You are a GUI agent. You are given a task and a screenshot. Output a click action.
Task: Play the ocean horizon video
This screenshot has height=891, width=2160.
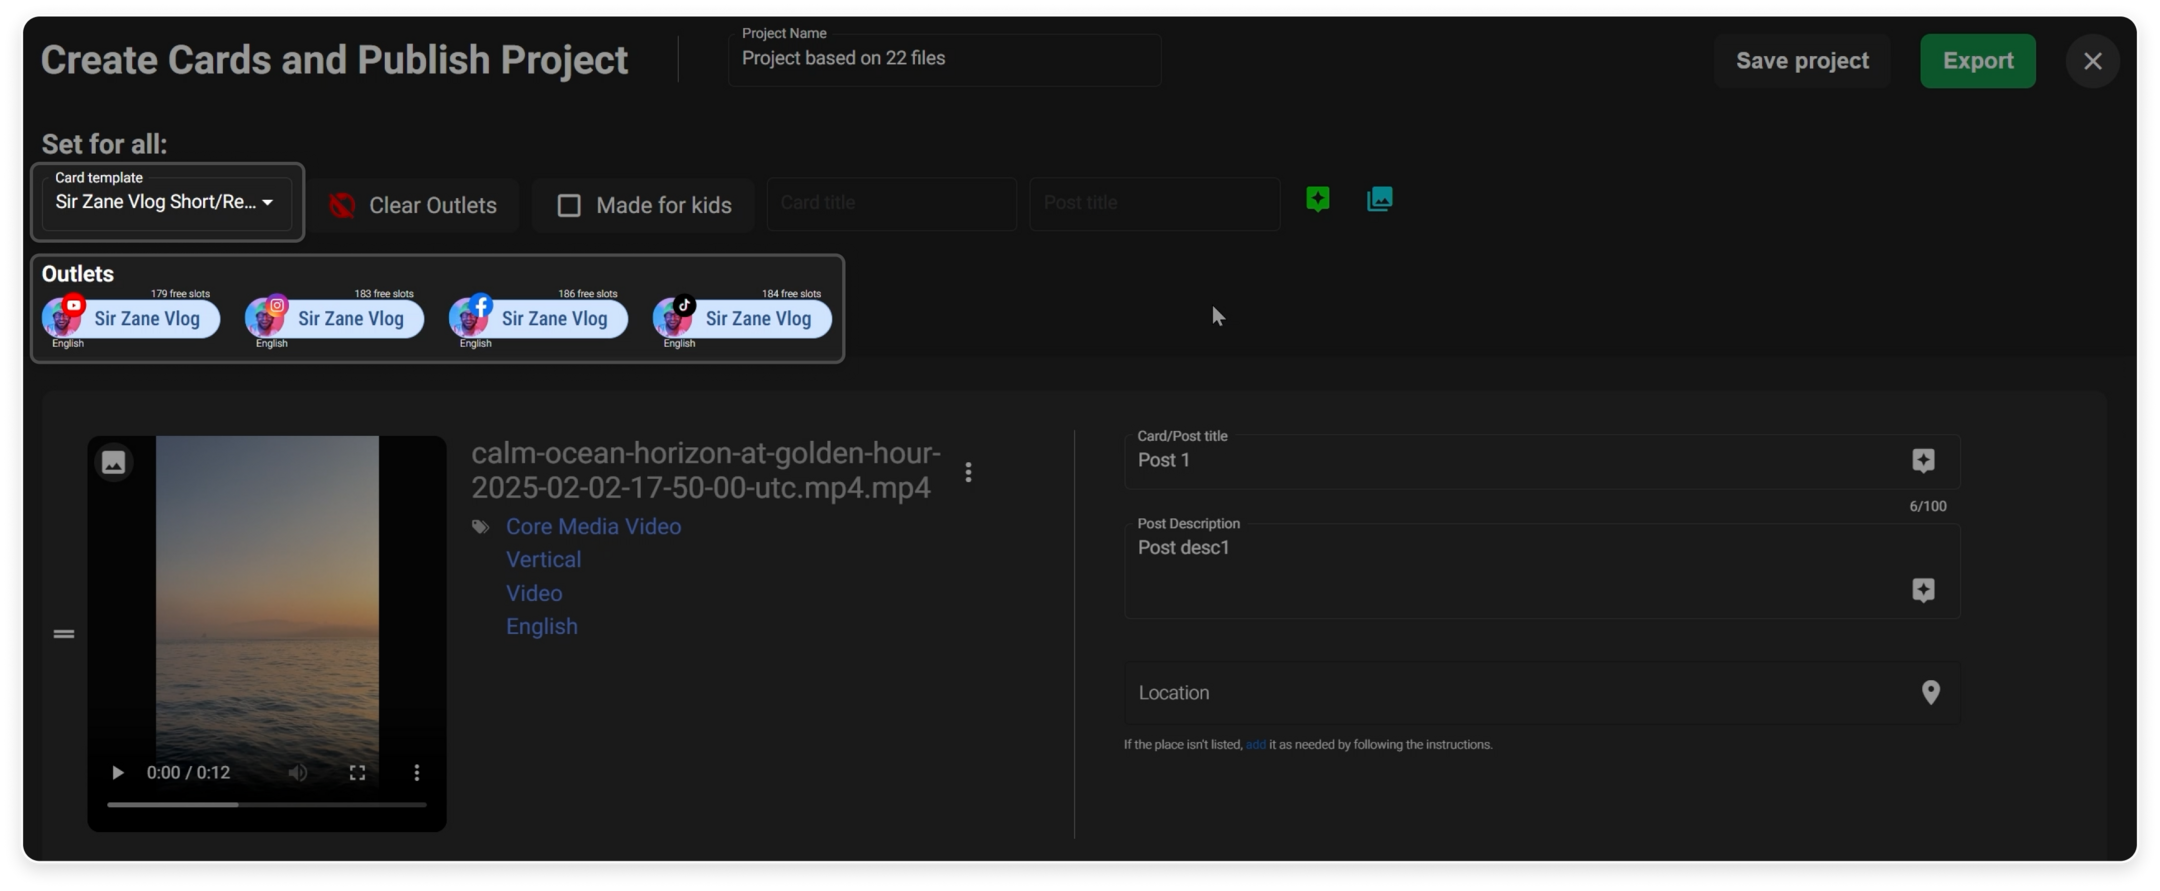pos(118,772)
